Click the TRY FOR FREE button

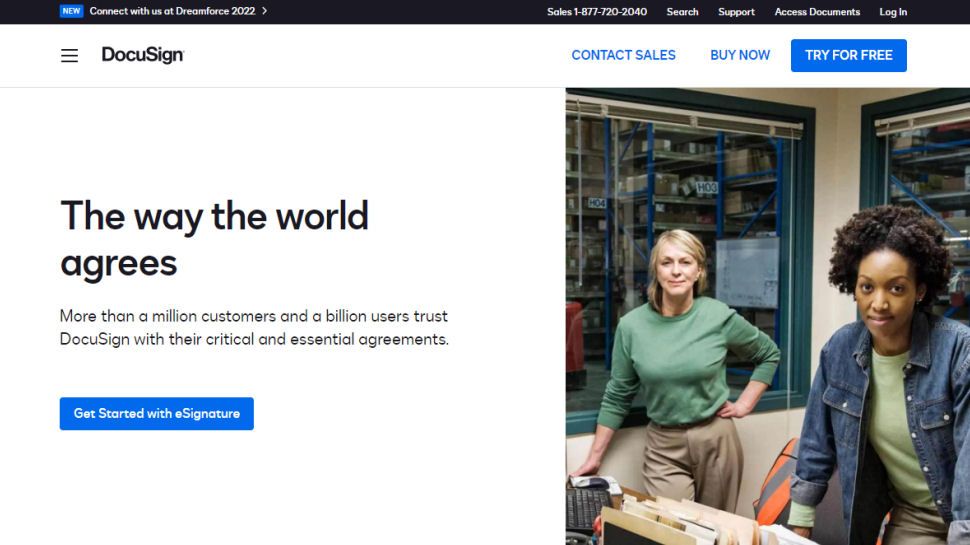(x=849, y=55)
